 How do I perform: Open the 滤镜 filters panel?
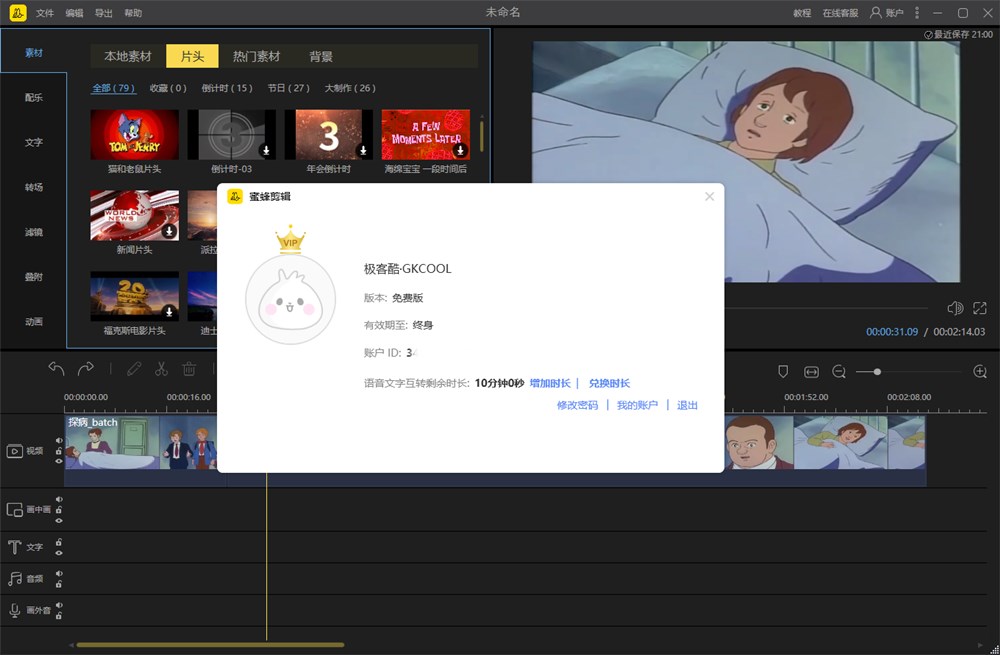[x=33, y=233]
